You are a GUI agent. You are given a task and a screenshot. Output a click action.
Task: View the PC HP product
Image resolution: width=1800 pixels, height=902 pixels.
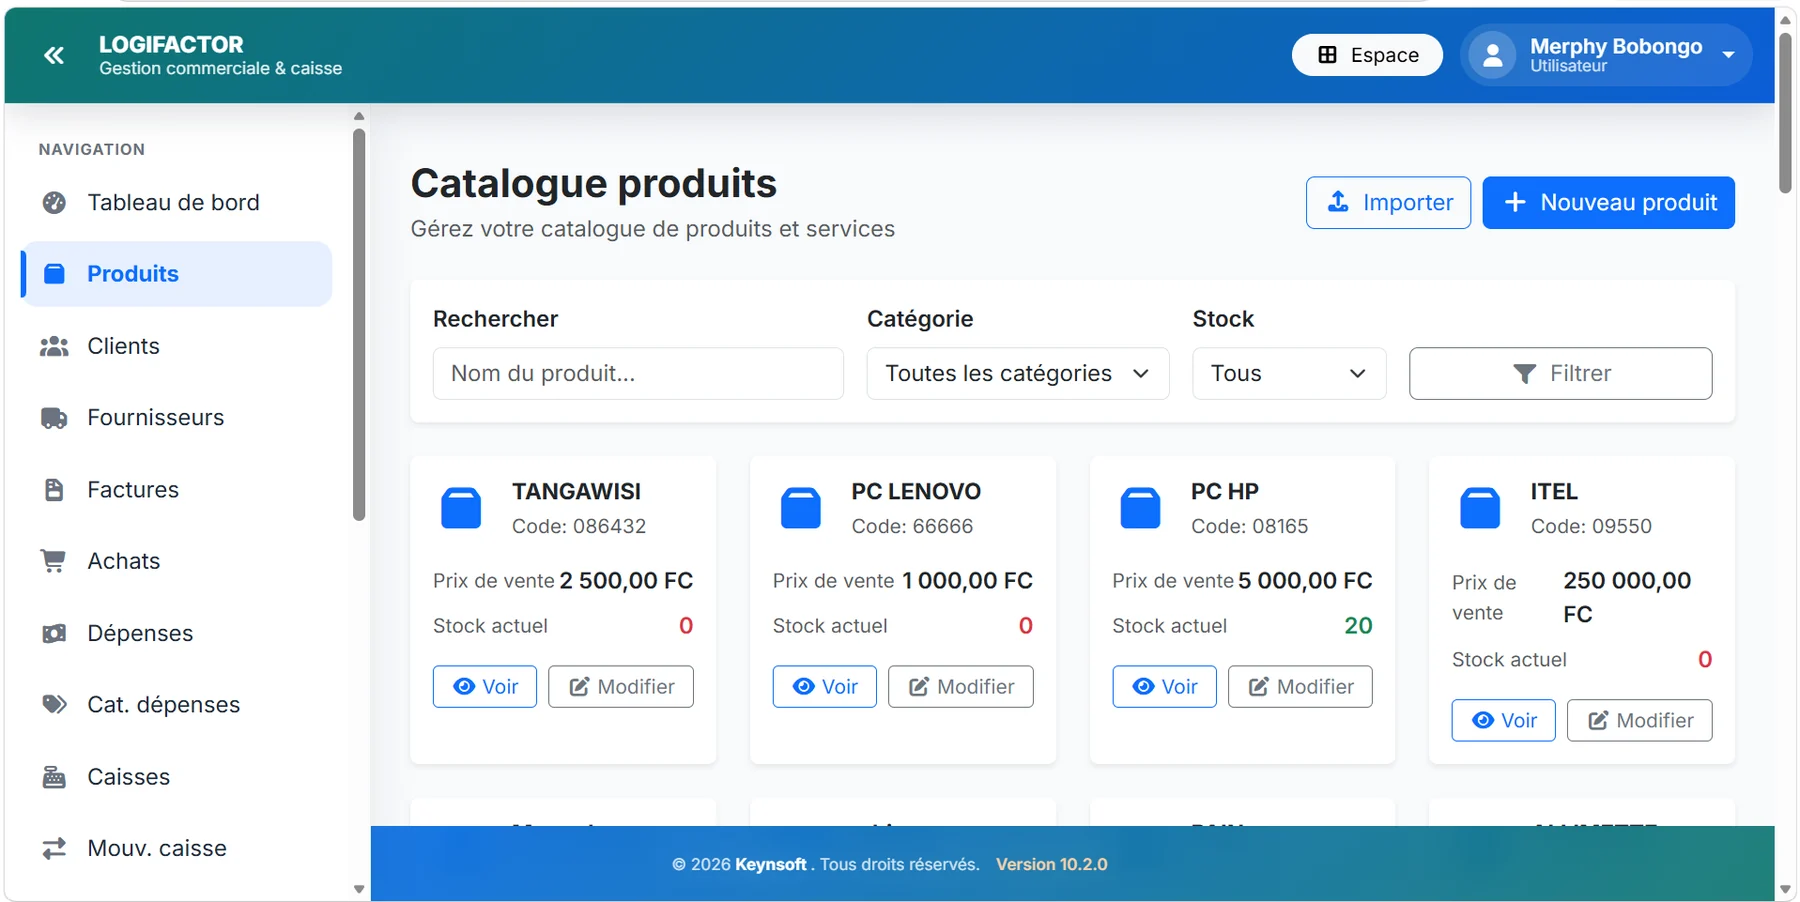tap(1165, 687)
